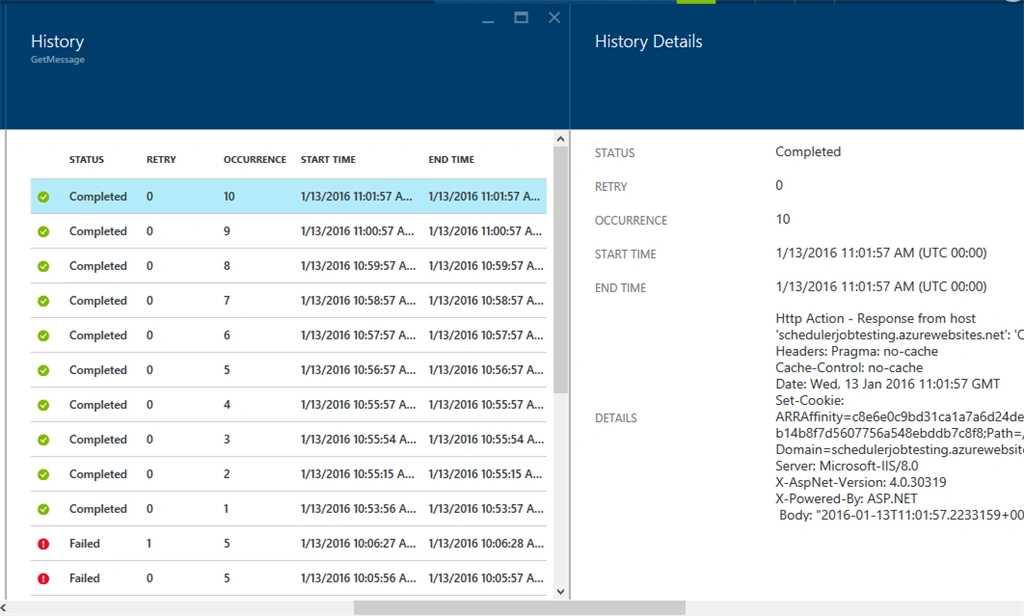This screenshot has height=616, width=1024.
Task: Click green check icon for occurrence 1
Action: click(x=43, y=509)
